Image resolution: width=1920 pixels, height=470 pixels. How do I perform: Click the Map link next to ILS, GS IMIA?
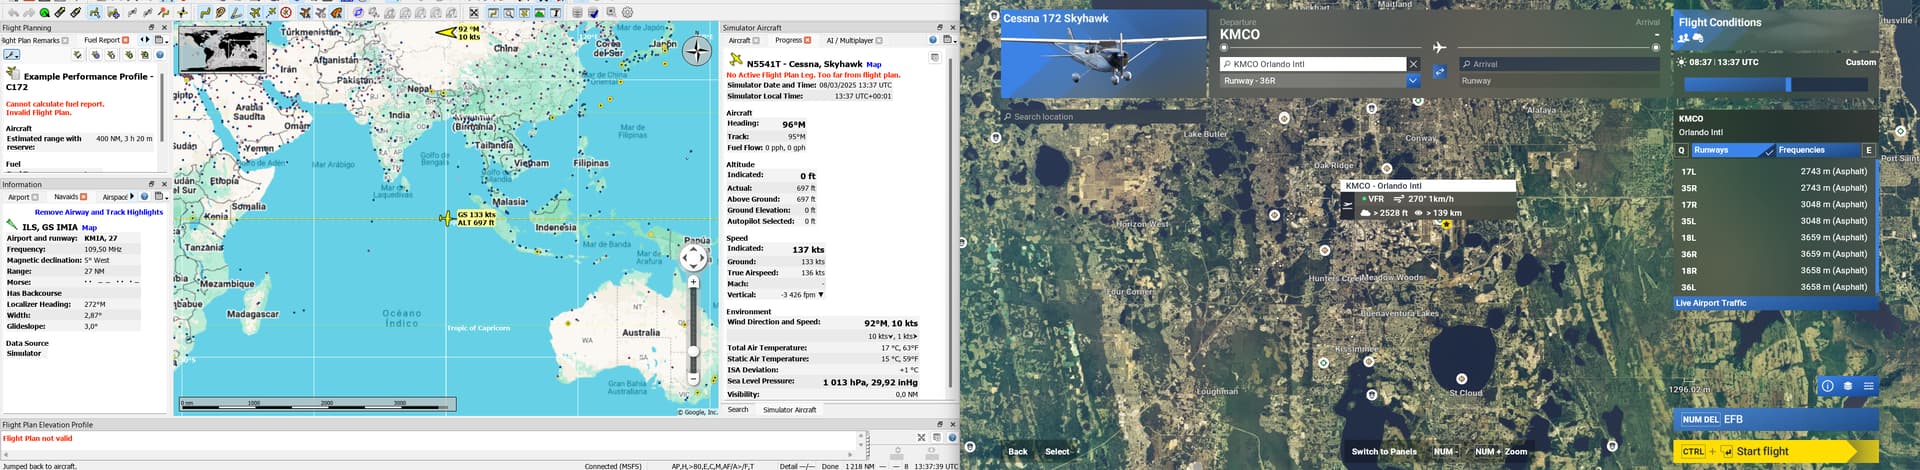tap(89, 227)
